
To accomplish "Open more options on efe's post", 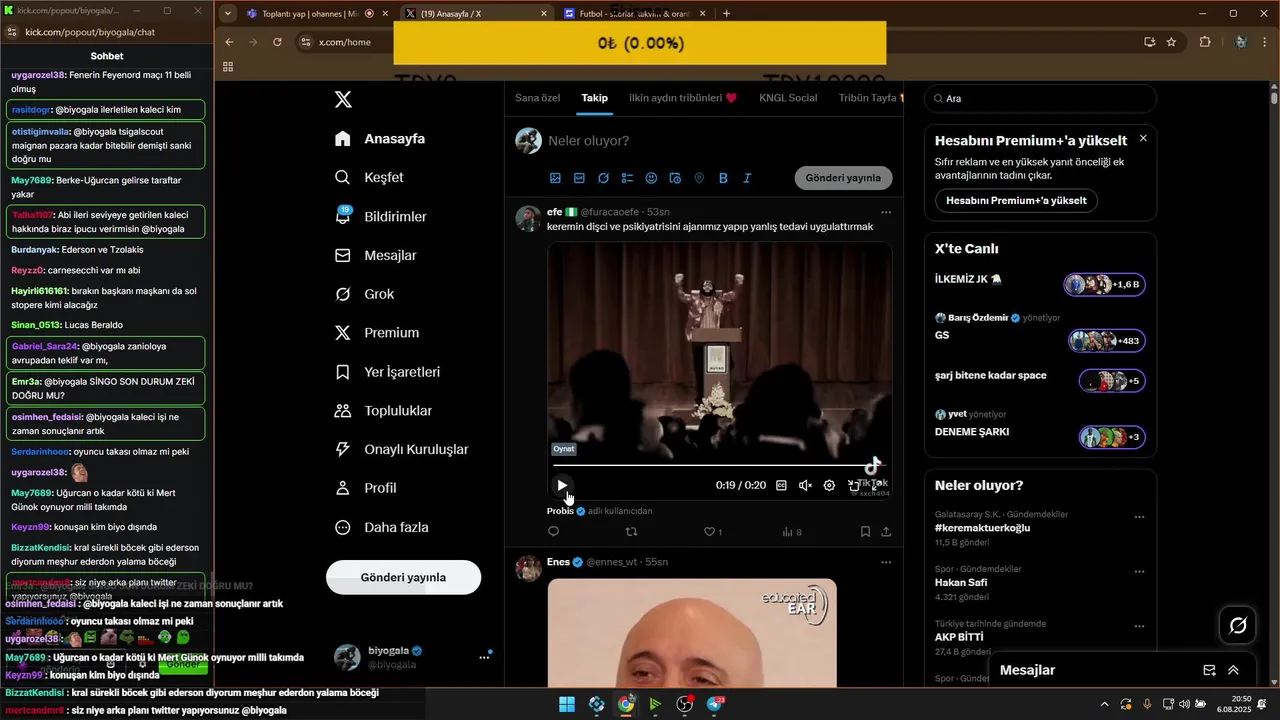I will pos(886,212).
